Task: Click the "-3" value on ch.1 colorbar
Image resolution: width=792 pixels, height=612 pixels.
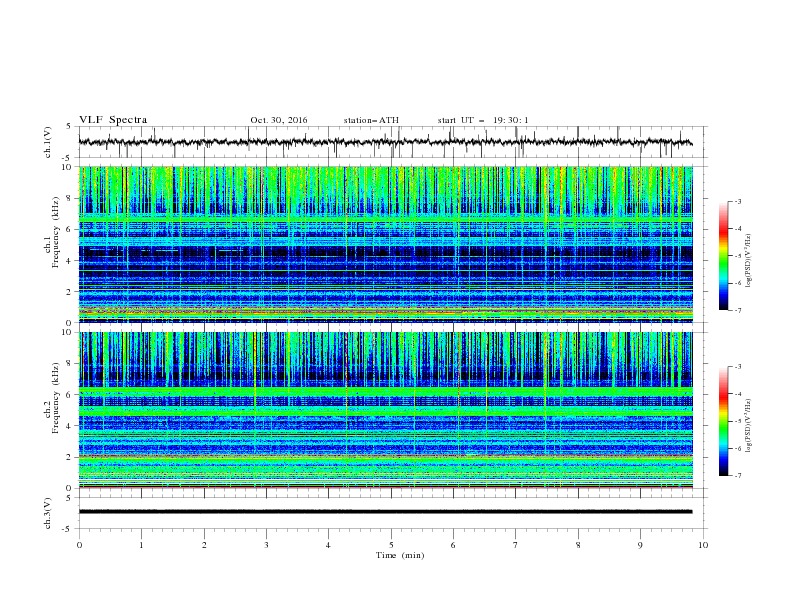Action: click(x=737, y=201)
